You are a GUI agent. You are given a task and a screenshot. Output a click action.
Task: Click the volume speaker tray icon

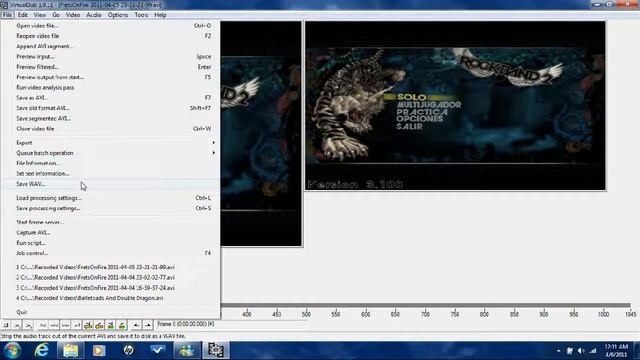[581, 351]
